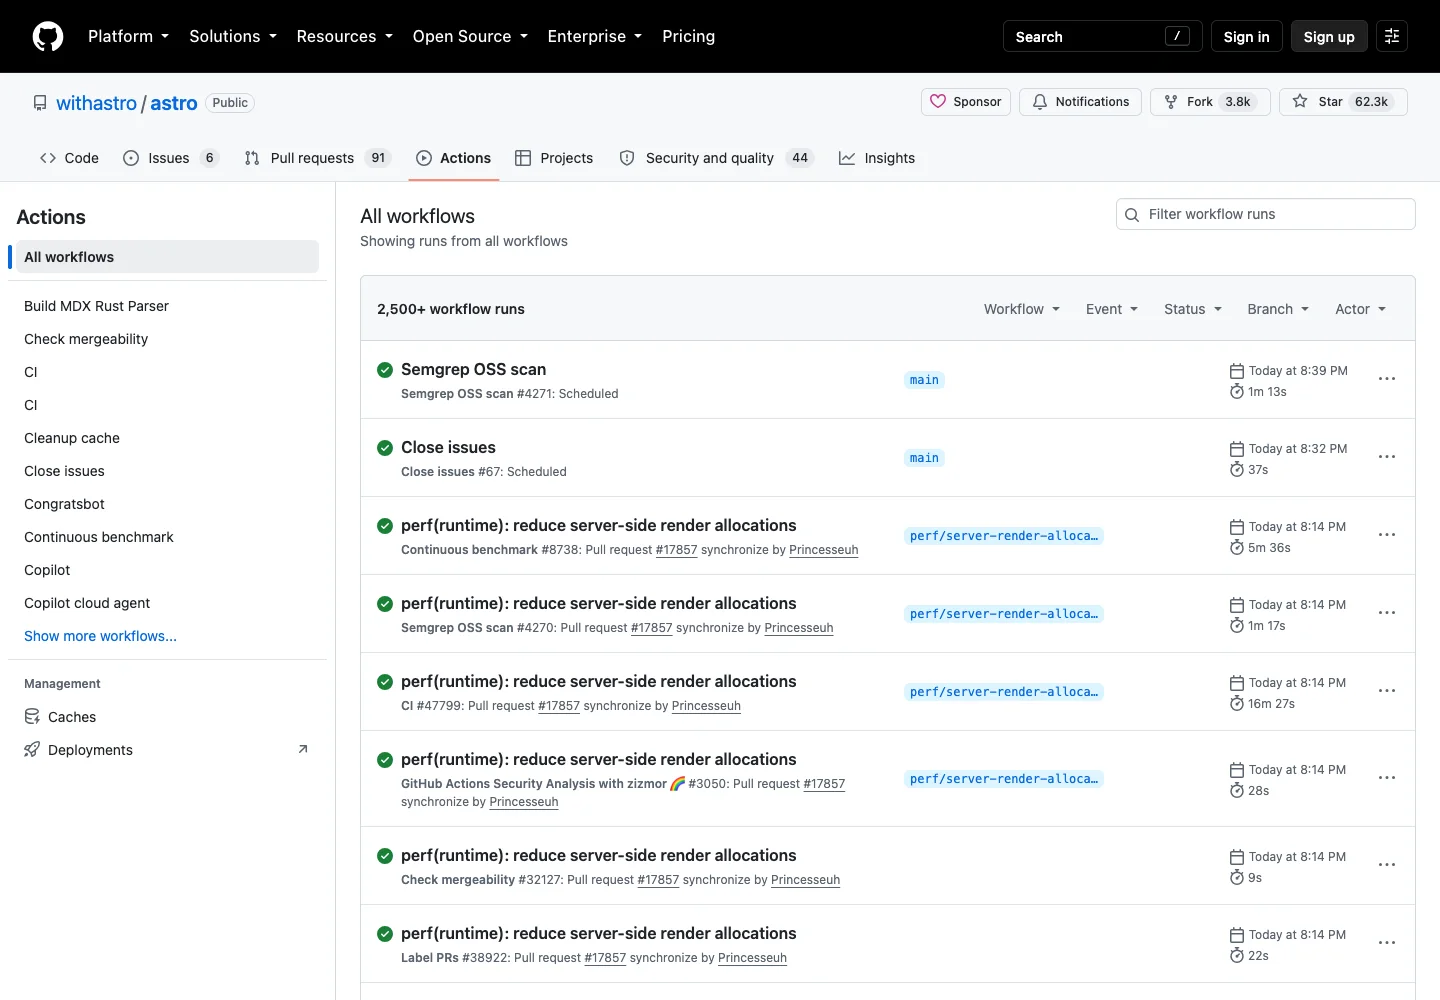Select All workflows in sidebar
The image size is (1440, 1000).
167,257
